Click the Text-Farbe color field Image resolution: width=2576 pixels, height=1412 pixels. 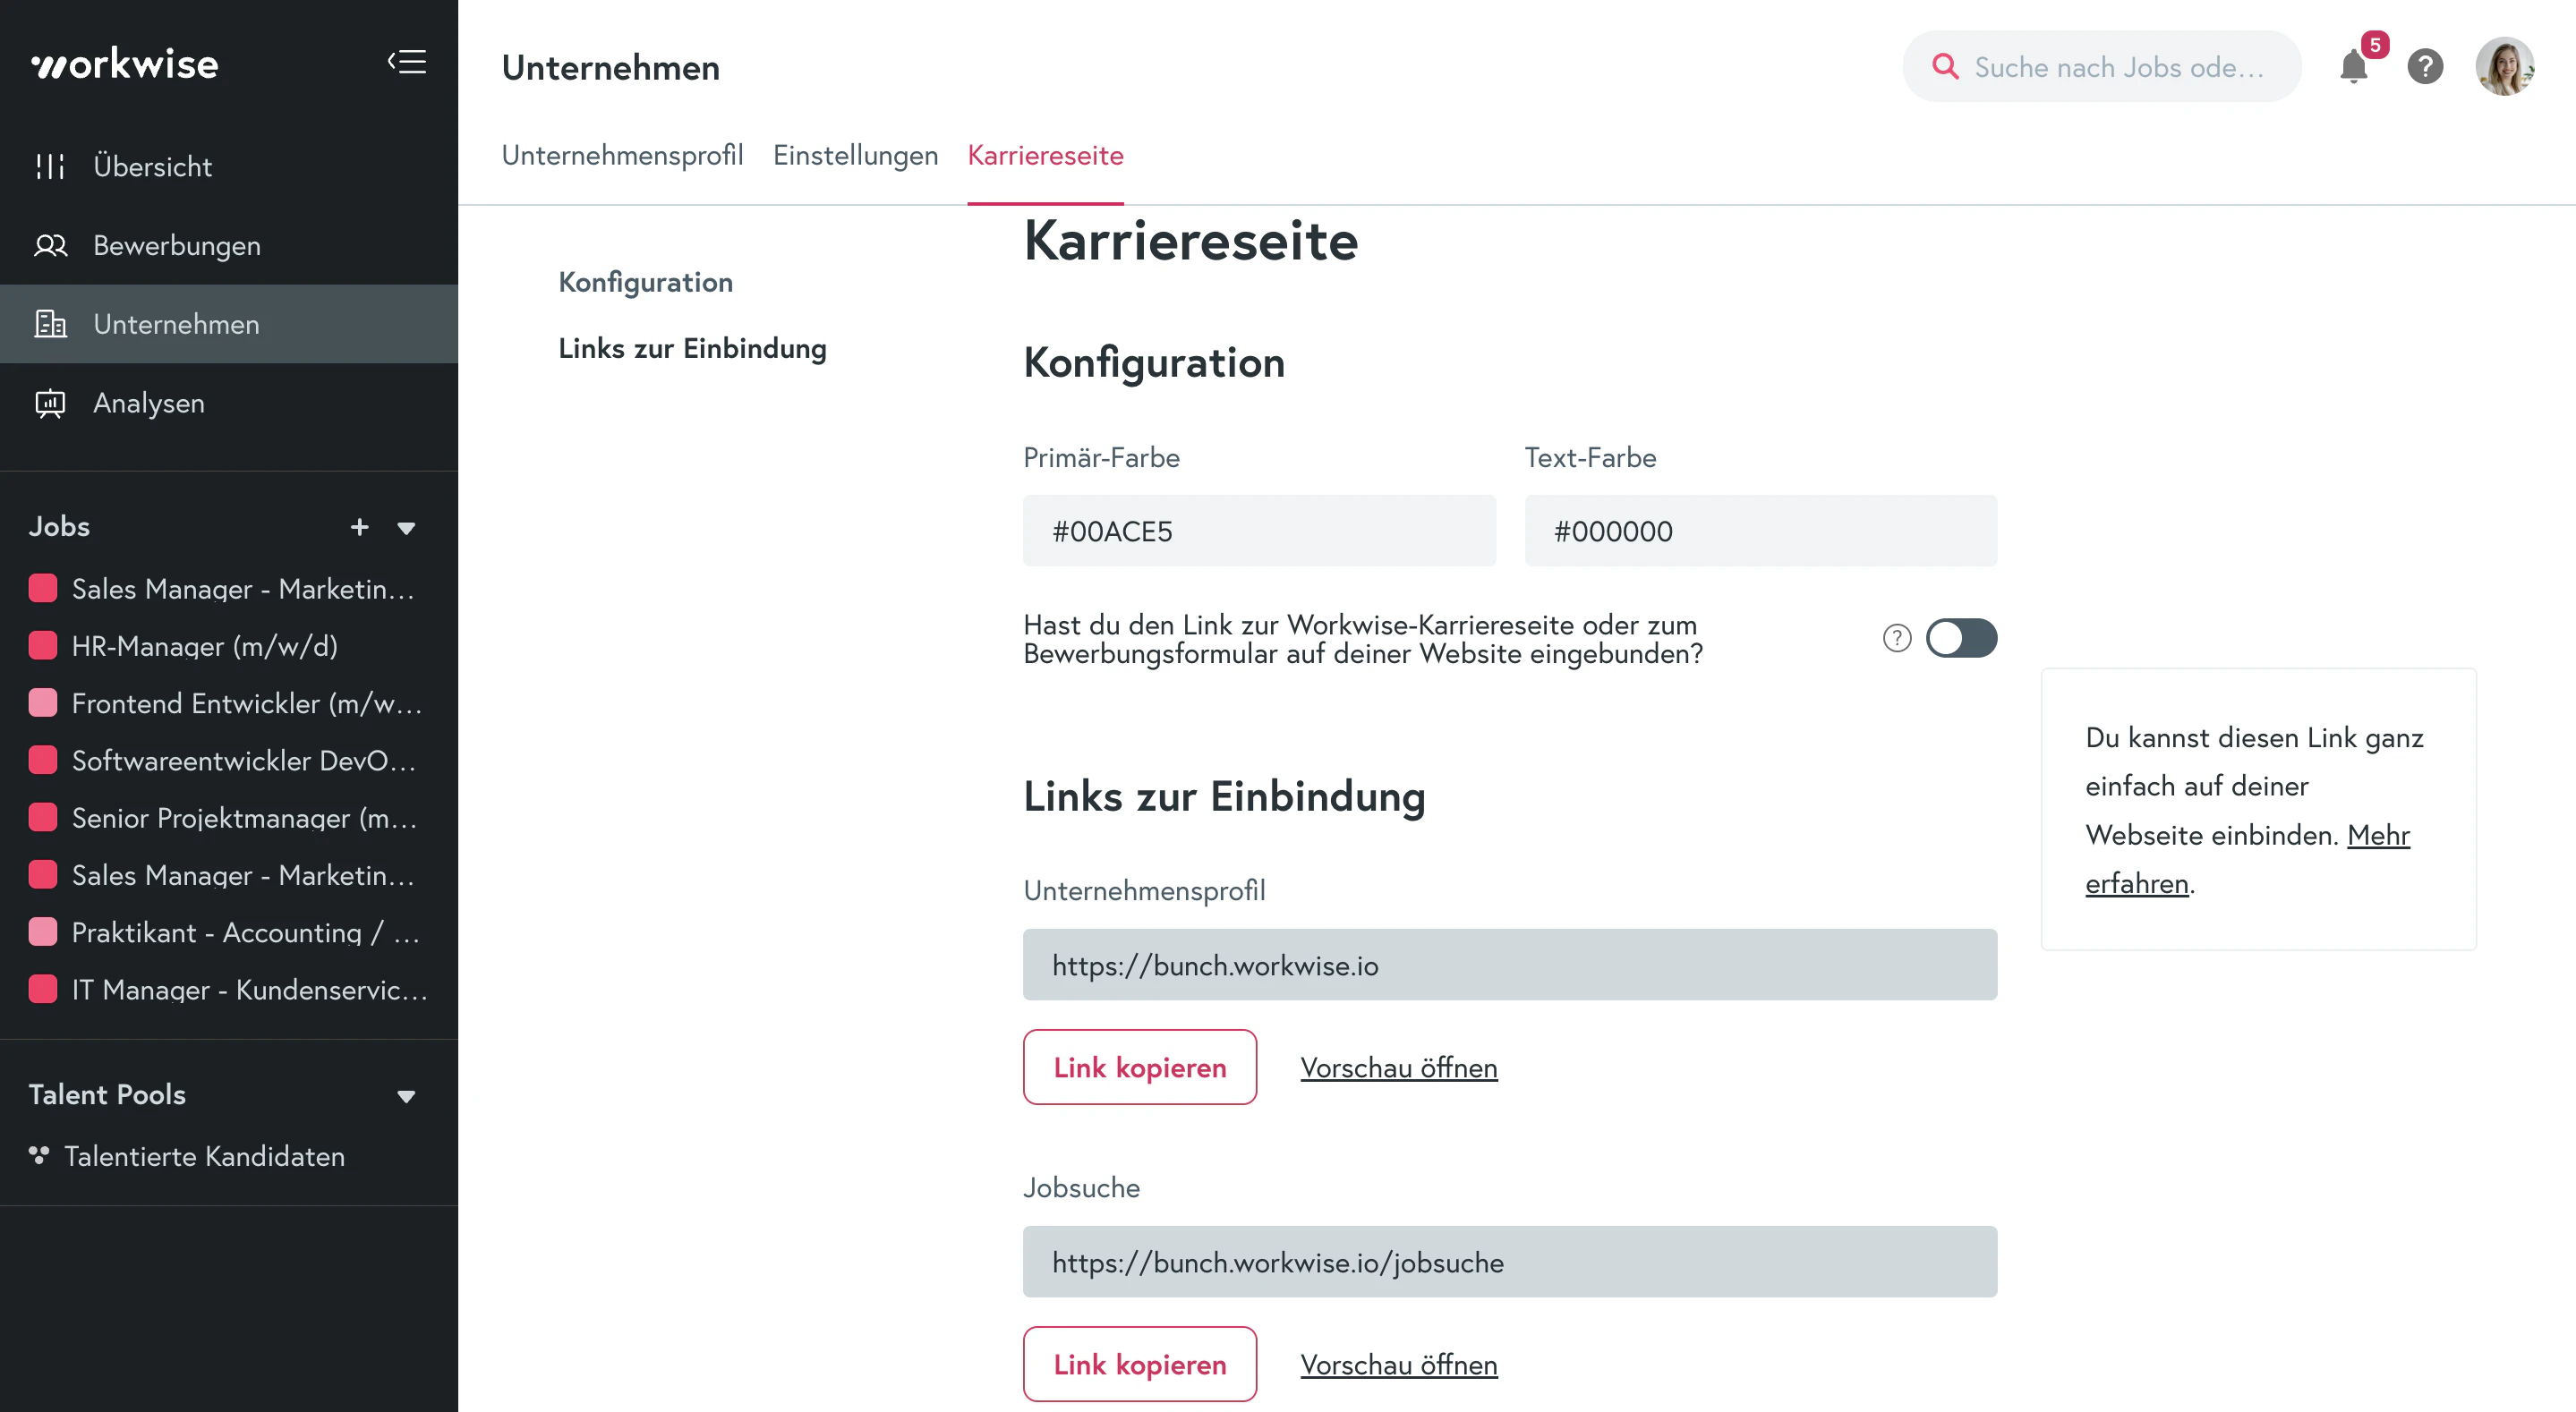coord(1760,531)
